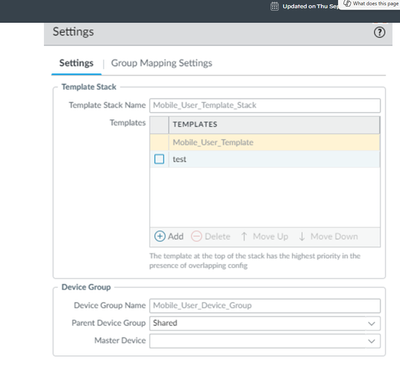Viewport: 400px width, 369px height.
Task: Click the Template Stack Name label
Action: coord(107,105)
